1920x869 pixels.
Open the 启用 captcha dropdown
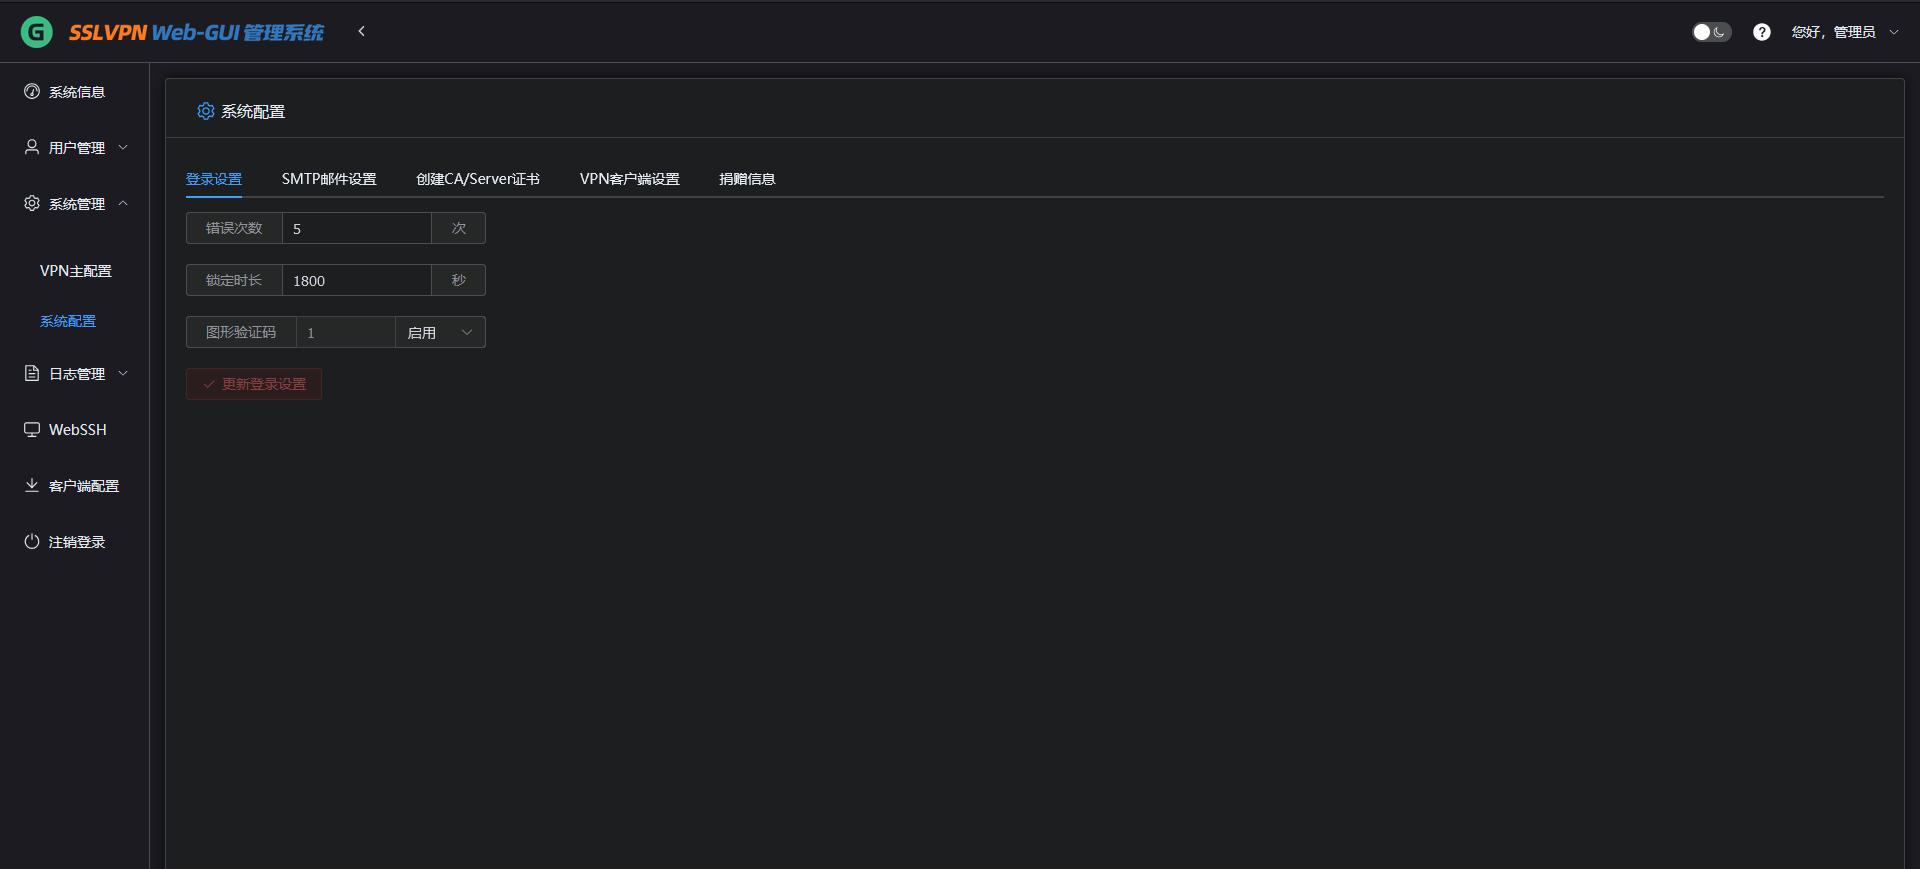[441, 332]
